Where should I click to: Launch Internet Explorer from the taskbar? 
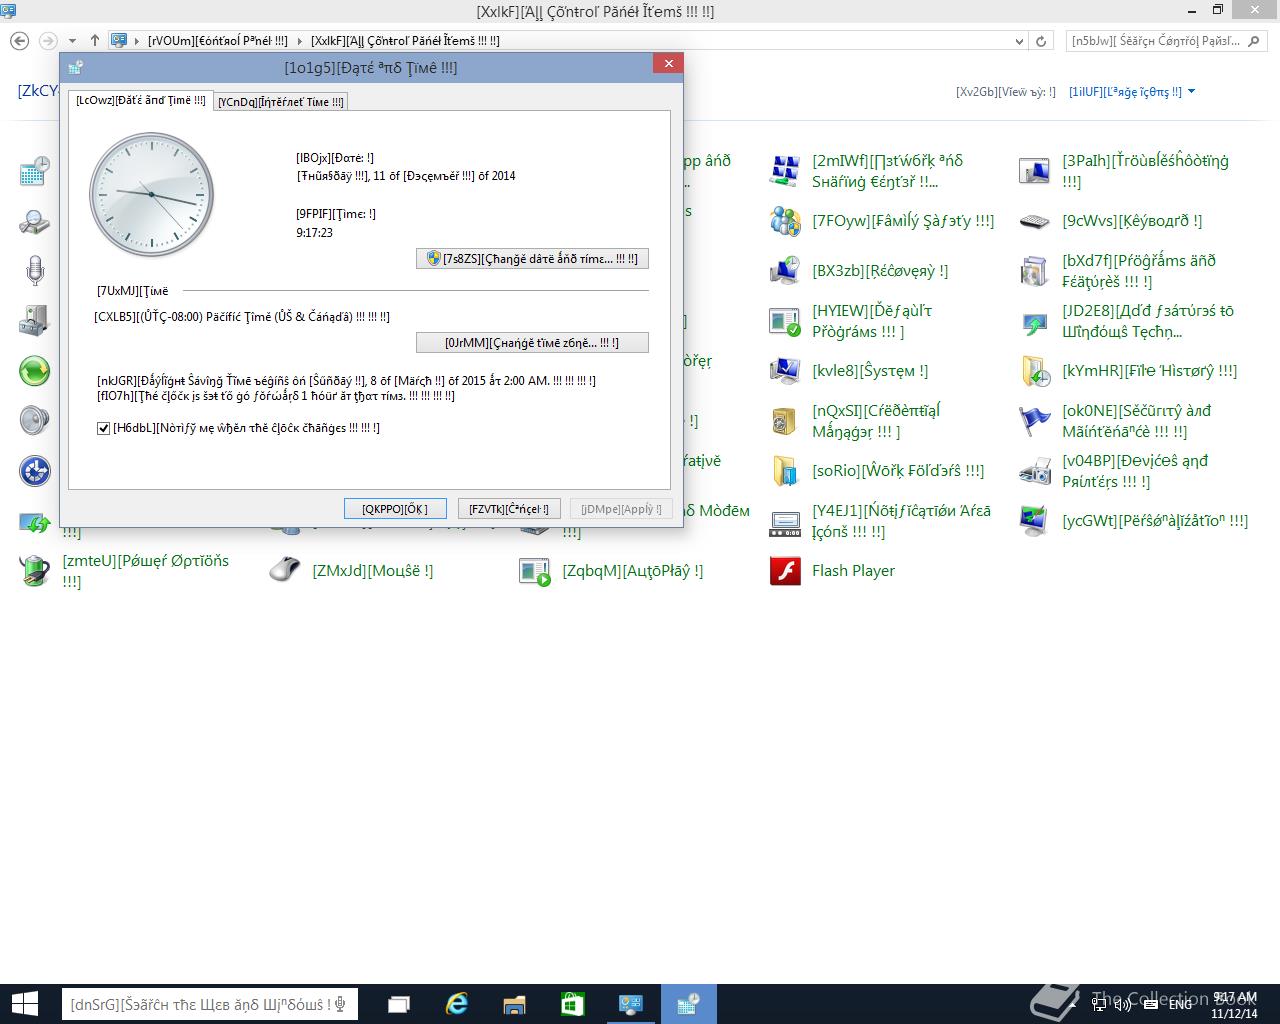pos(457,1003)
